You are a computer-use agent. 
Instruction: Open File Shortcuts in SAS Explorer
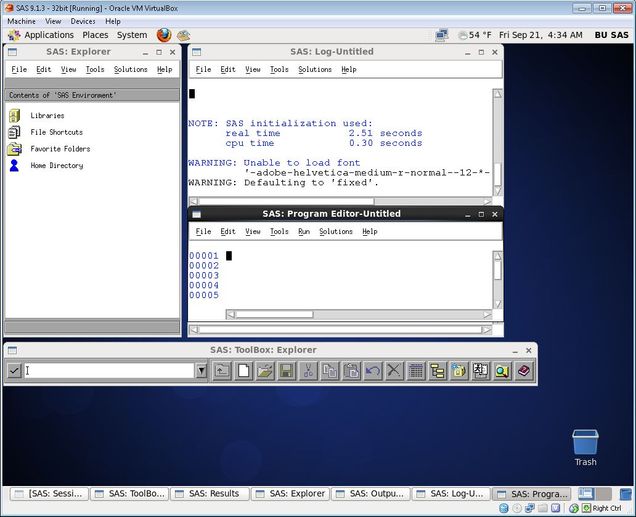click(56, 132)
